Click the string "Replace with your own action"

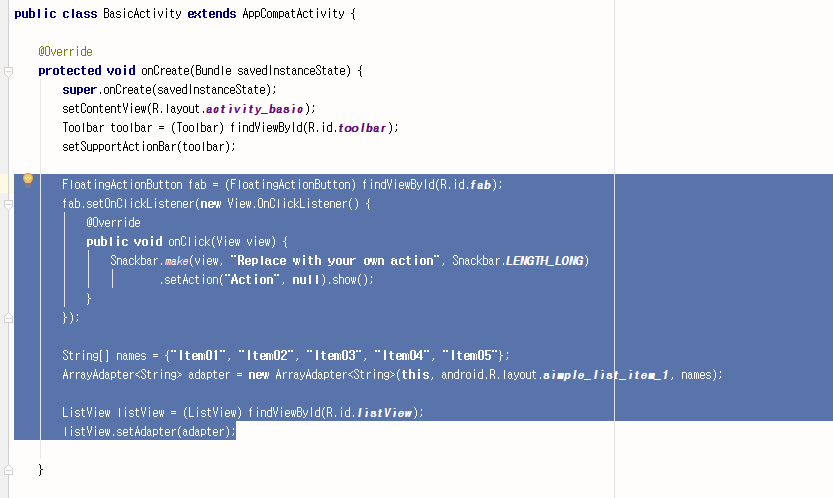pos(335,261)
